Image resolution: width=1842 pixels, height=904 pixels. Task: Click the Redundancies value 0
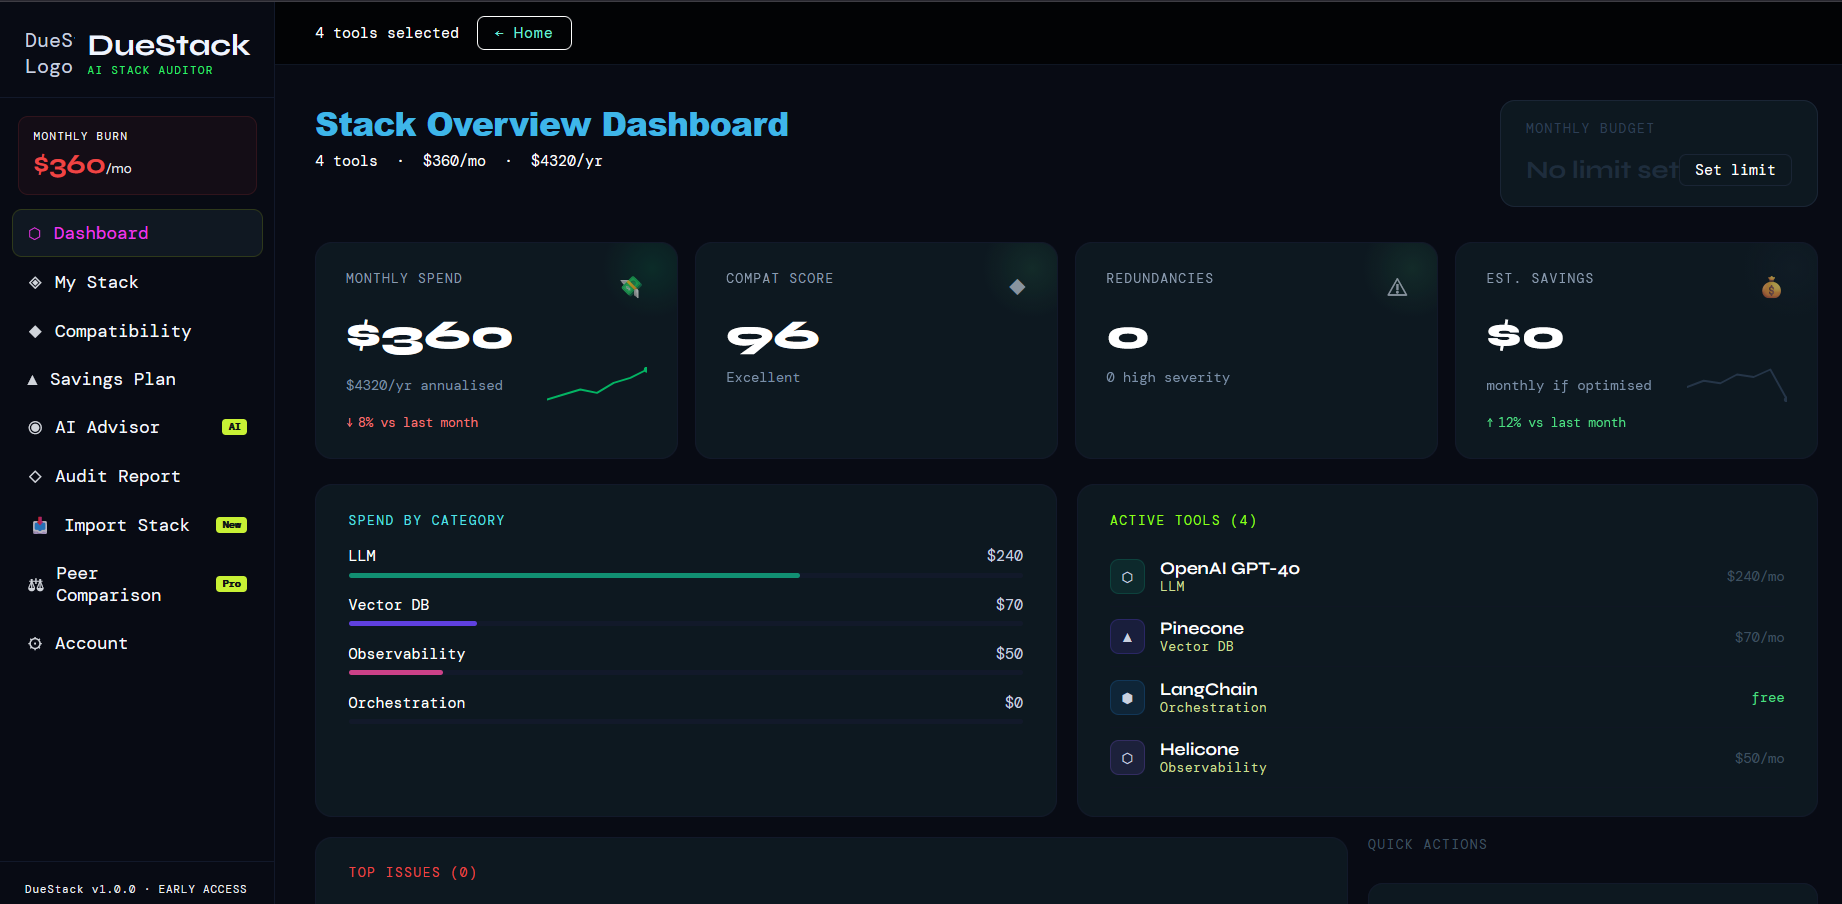point(1128,339)
